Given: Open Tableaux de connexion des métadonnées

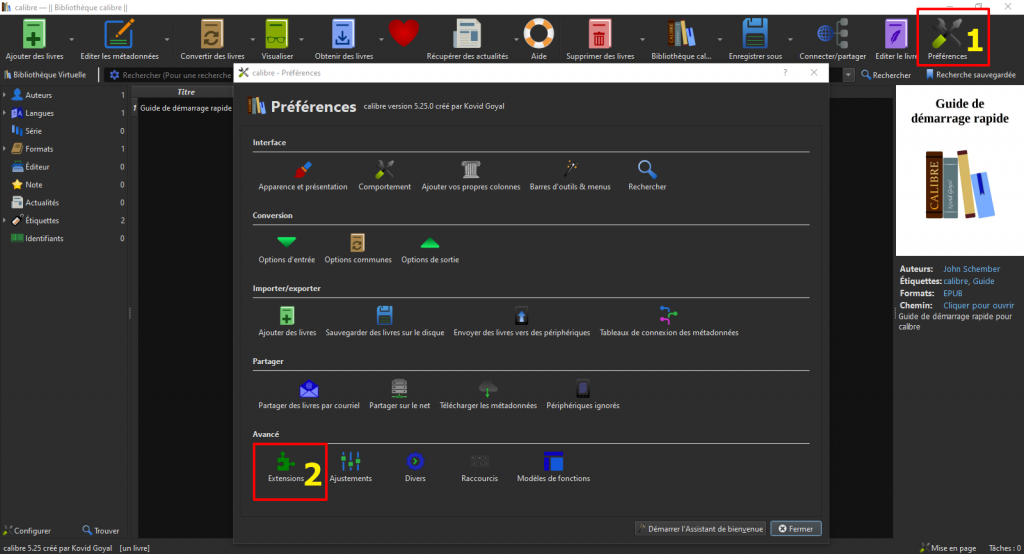Looking at the screenshot, I should pos(669,321).
